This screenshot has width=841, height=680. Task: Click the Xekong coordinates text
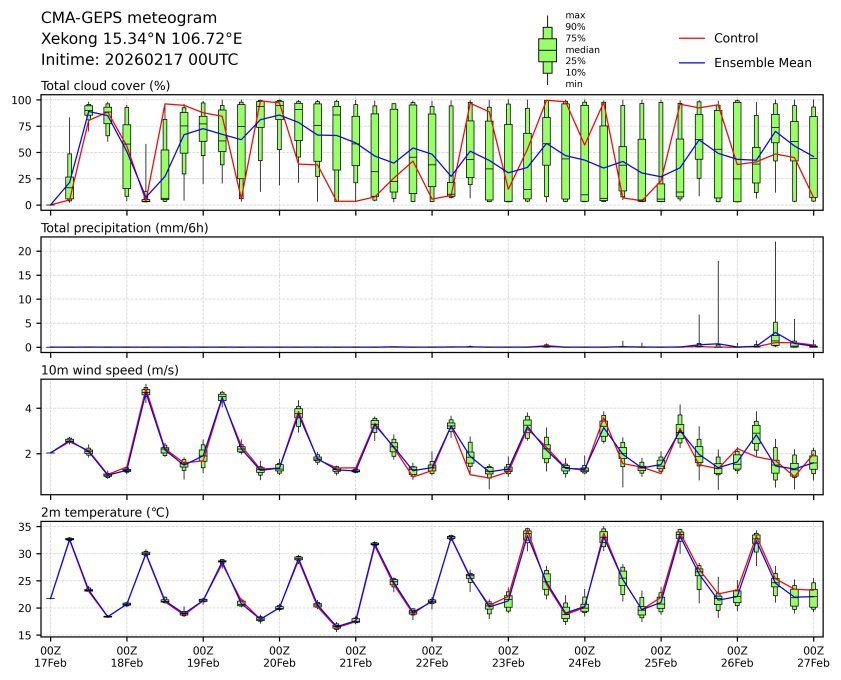pyautogui.click(x=141, y=39)
